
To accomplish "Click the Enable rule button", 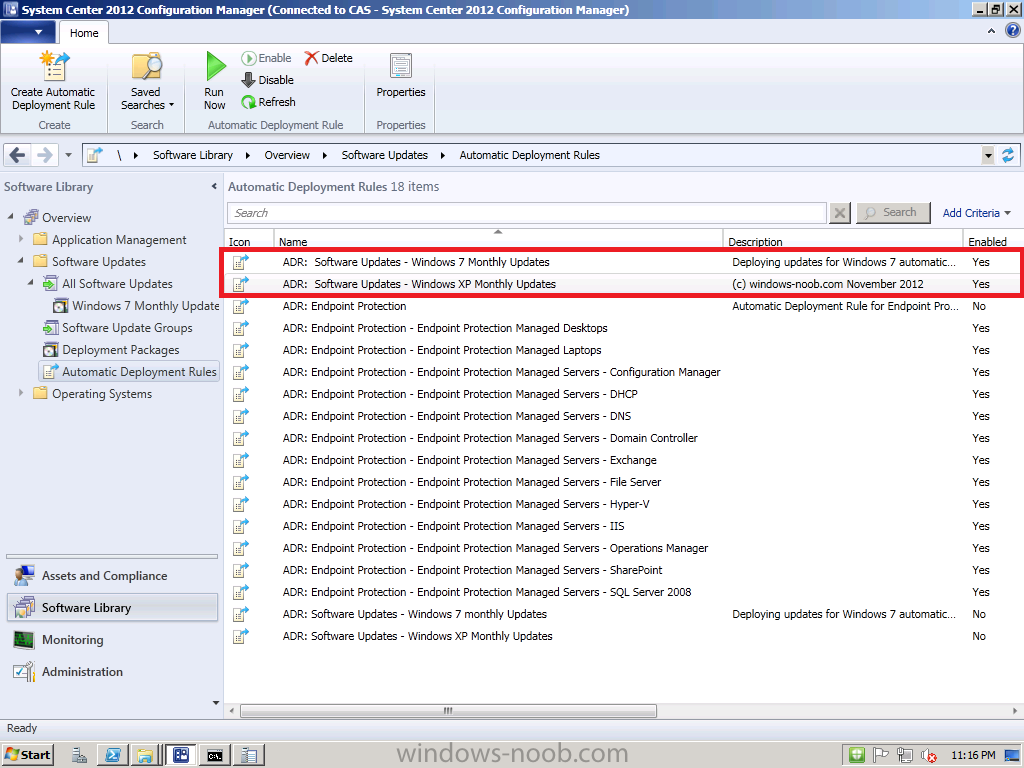I will tap(266, 58).
